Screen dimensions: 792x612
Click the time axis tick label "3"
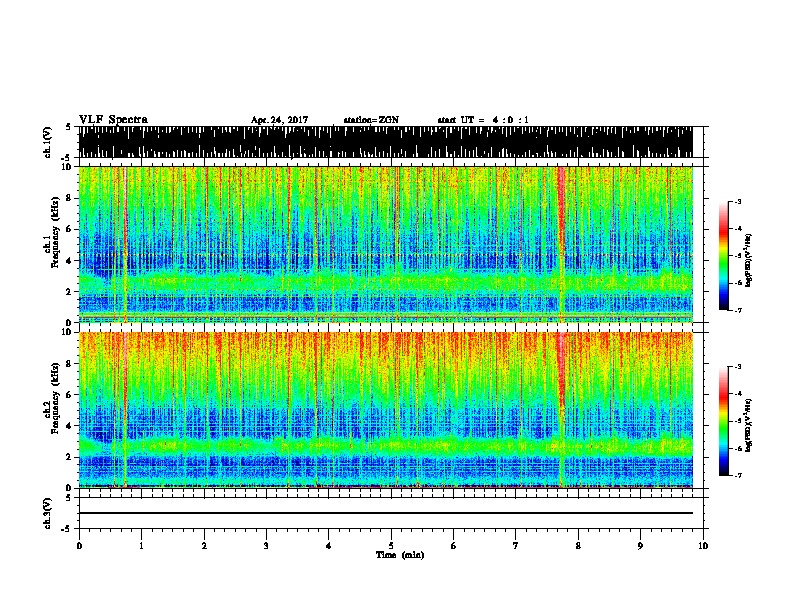[x=266, y=546]
